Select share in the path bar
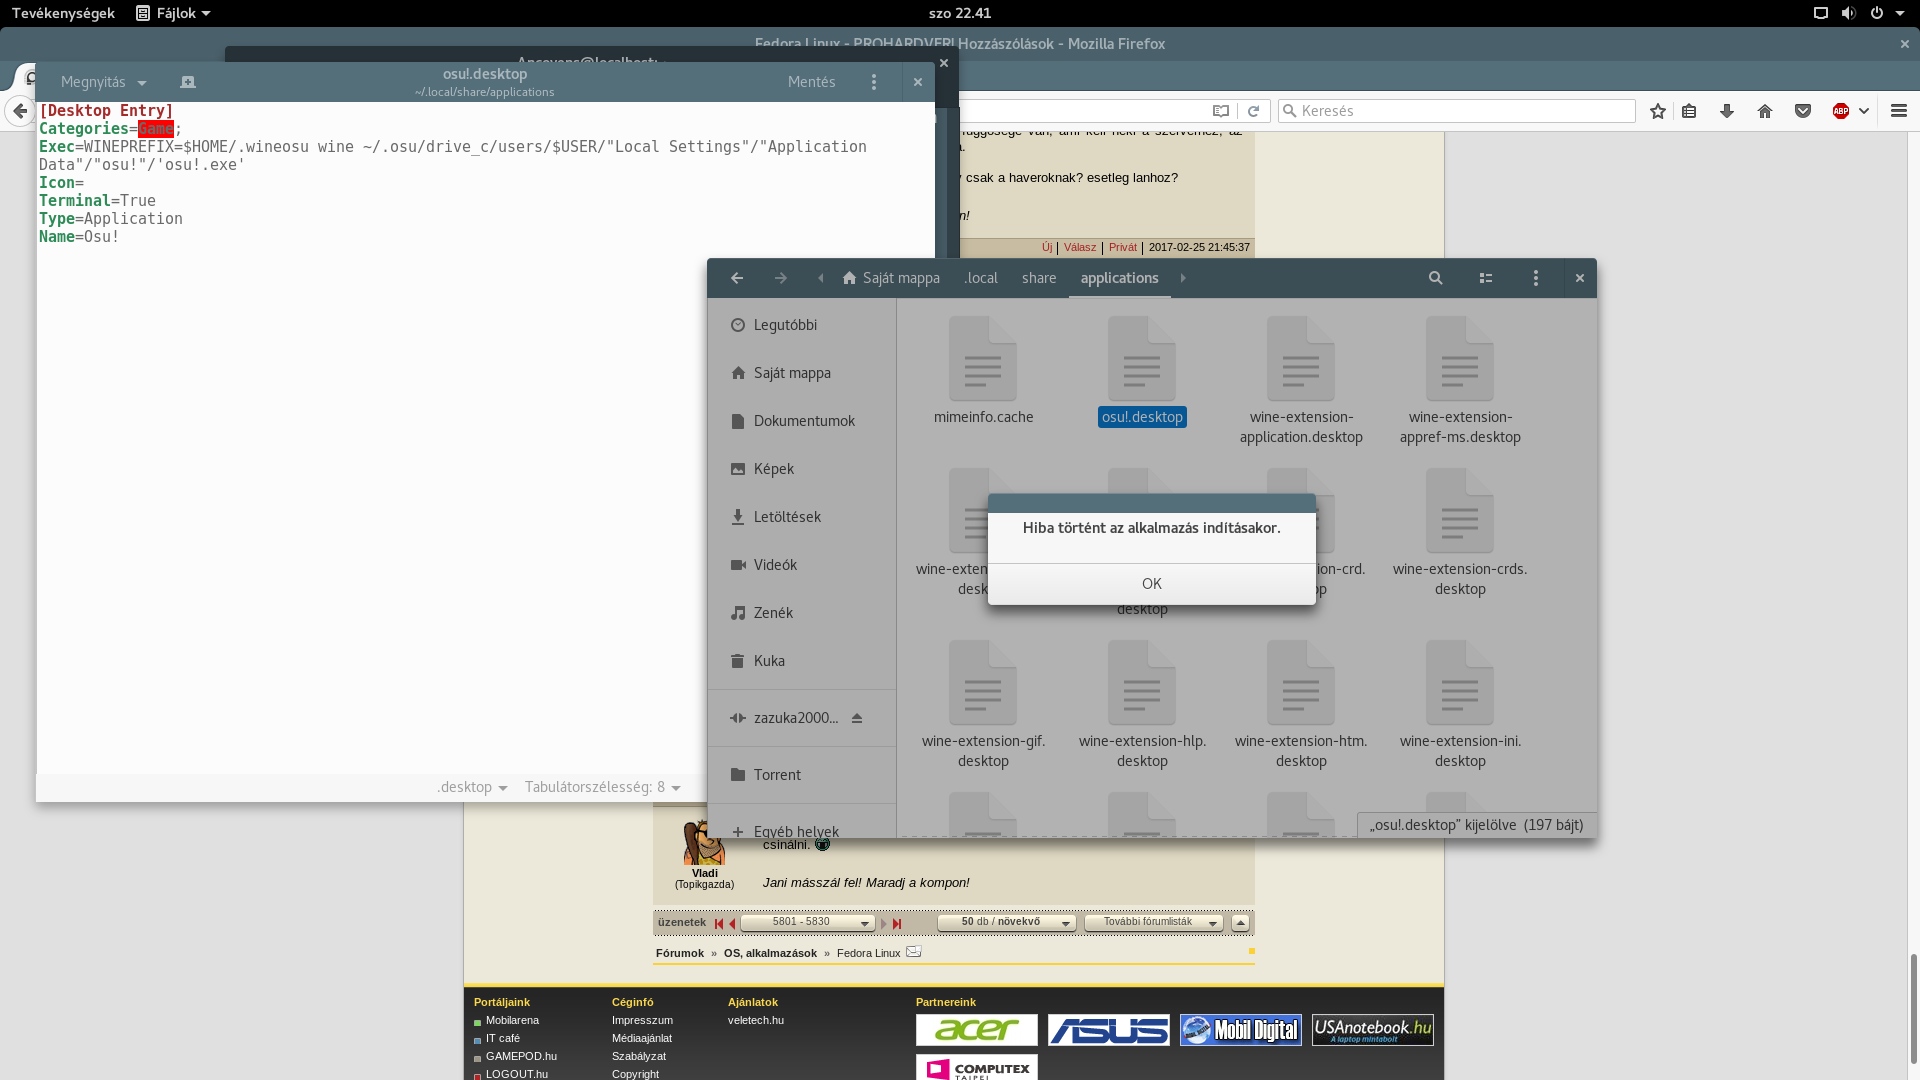 pos(1039,278)
